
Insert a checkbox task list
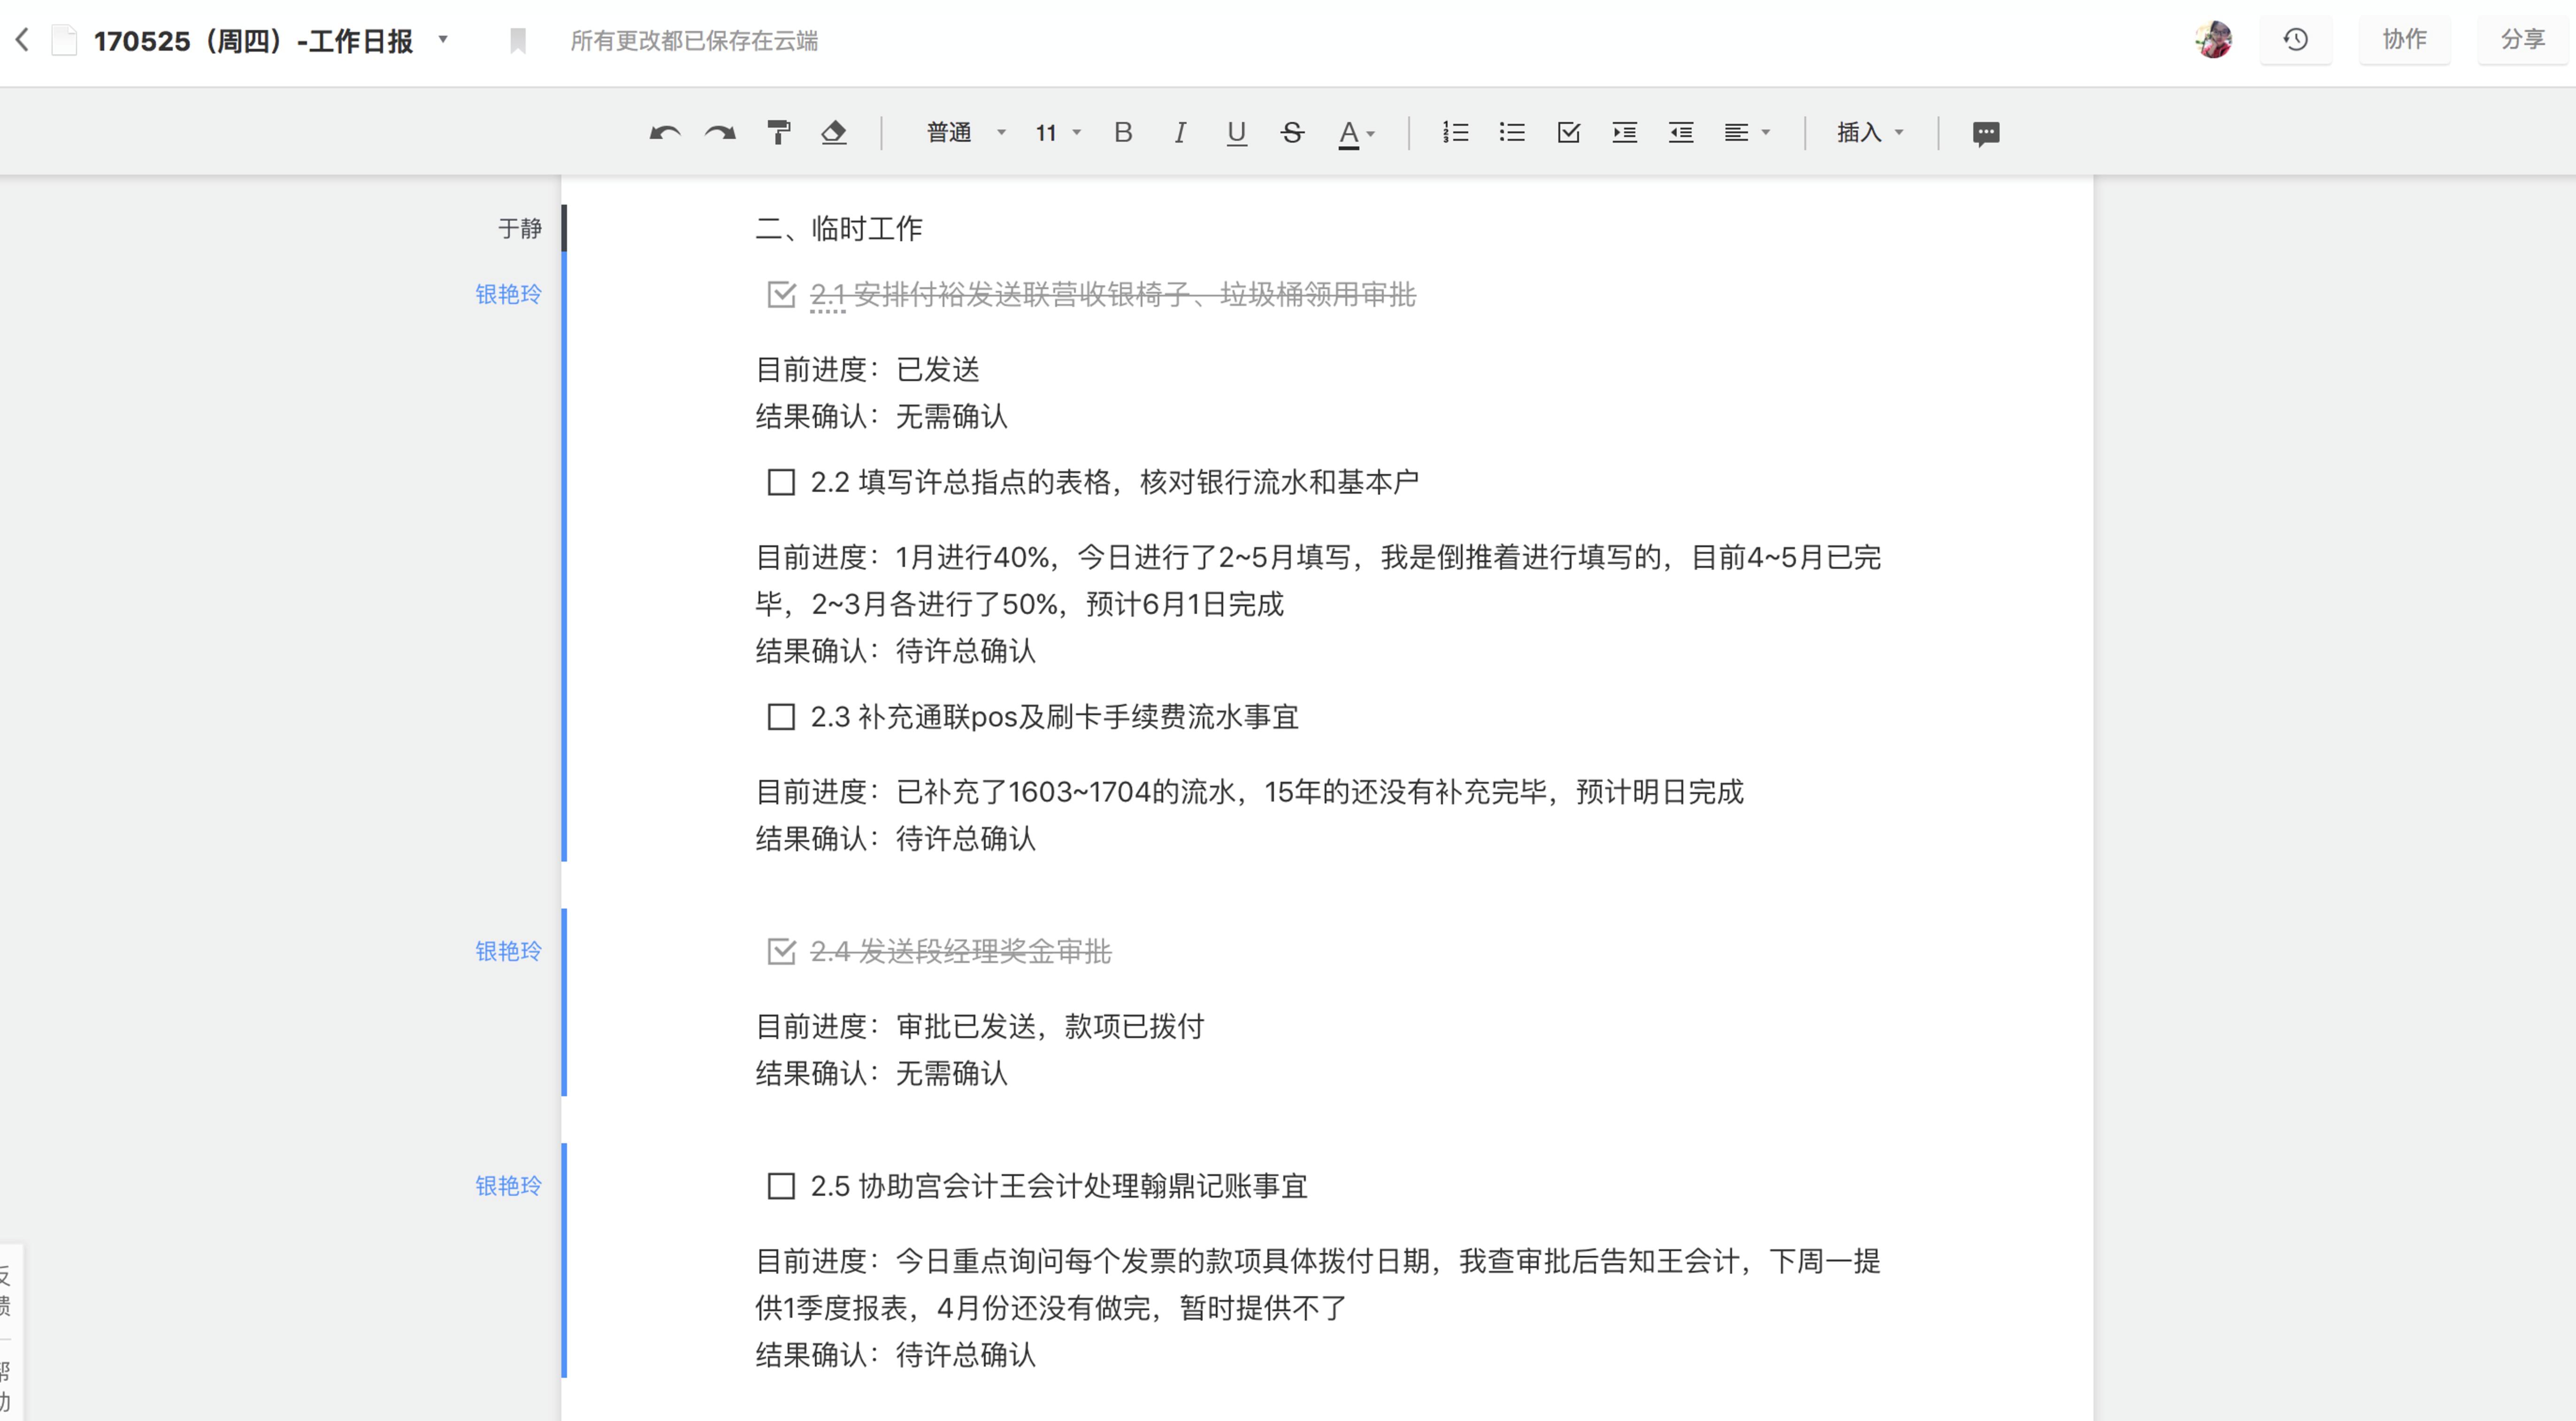[x=1568, y=132]
